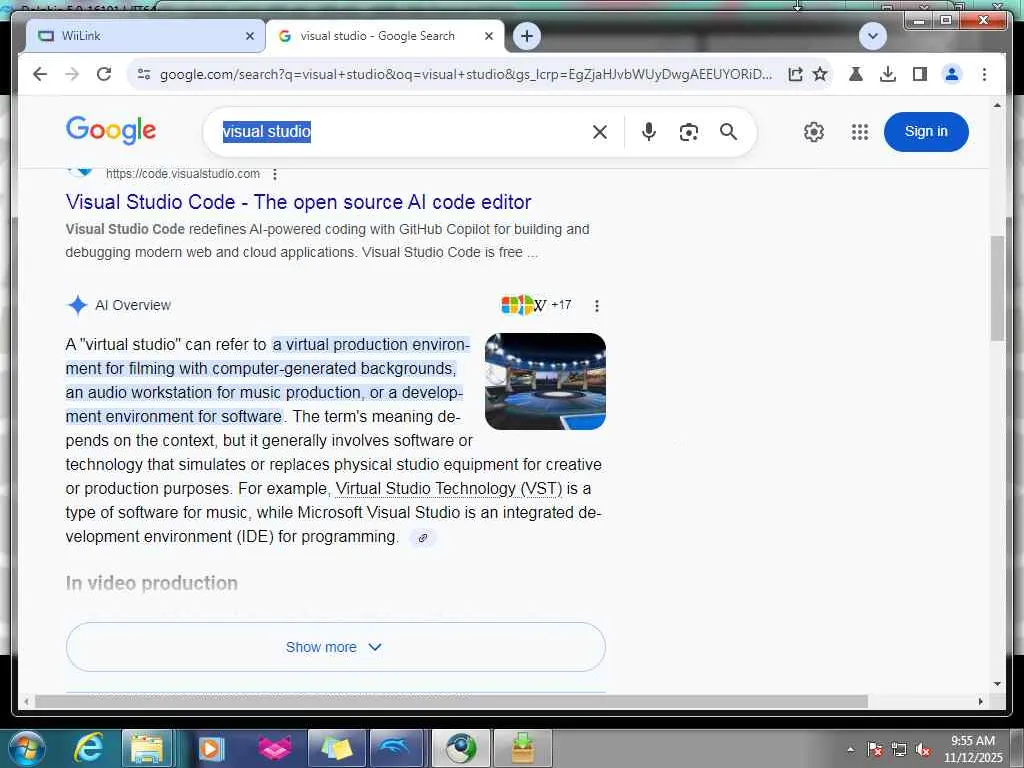
Task: Click the address bar URL
Action: (x=466, y=74)
